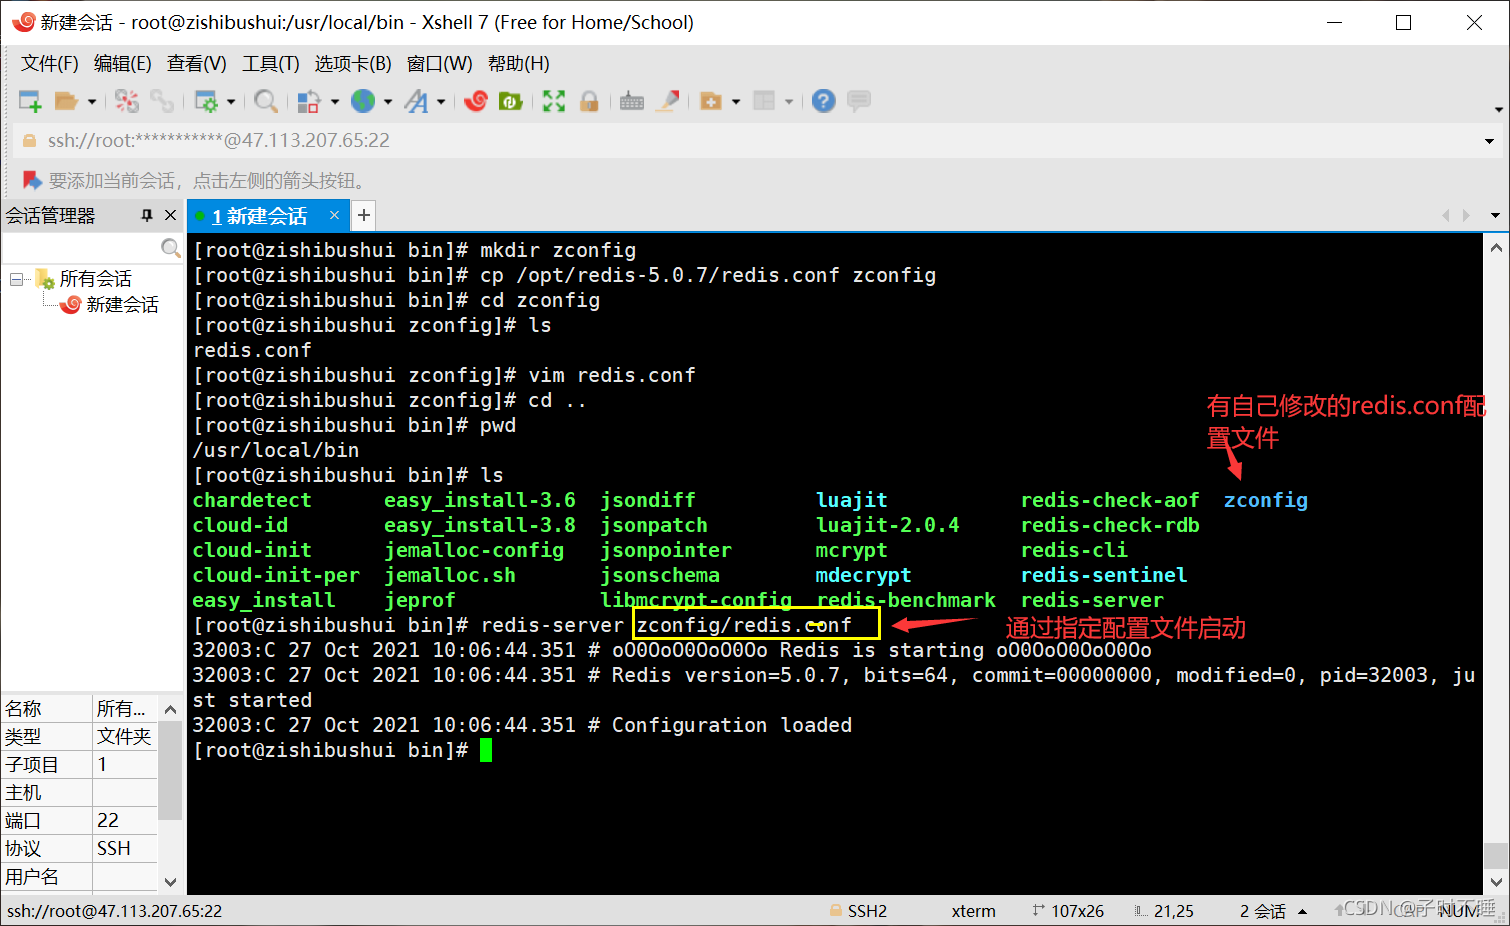Click the session search input field

pos(82,247)
